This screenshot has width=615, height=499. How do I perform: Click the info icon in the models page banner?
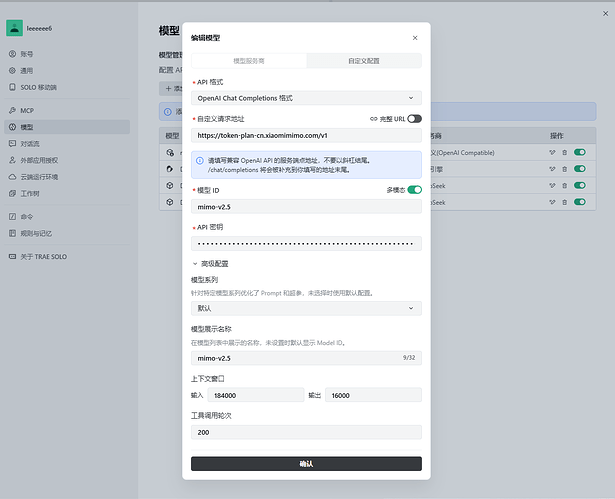pyautogui.click(x=167, y=112)
